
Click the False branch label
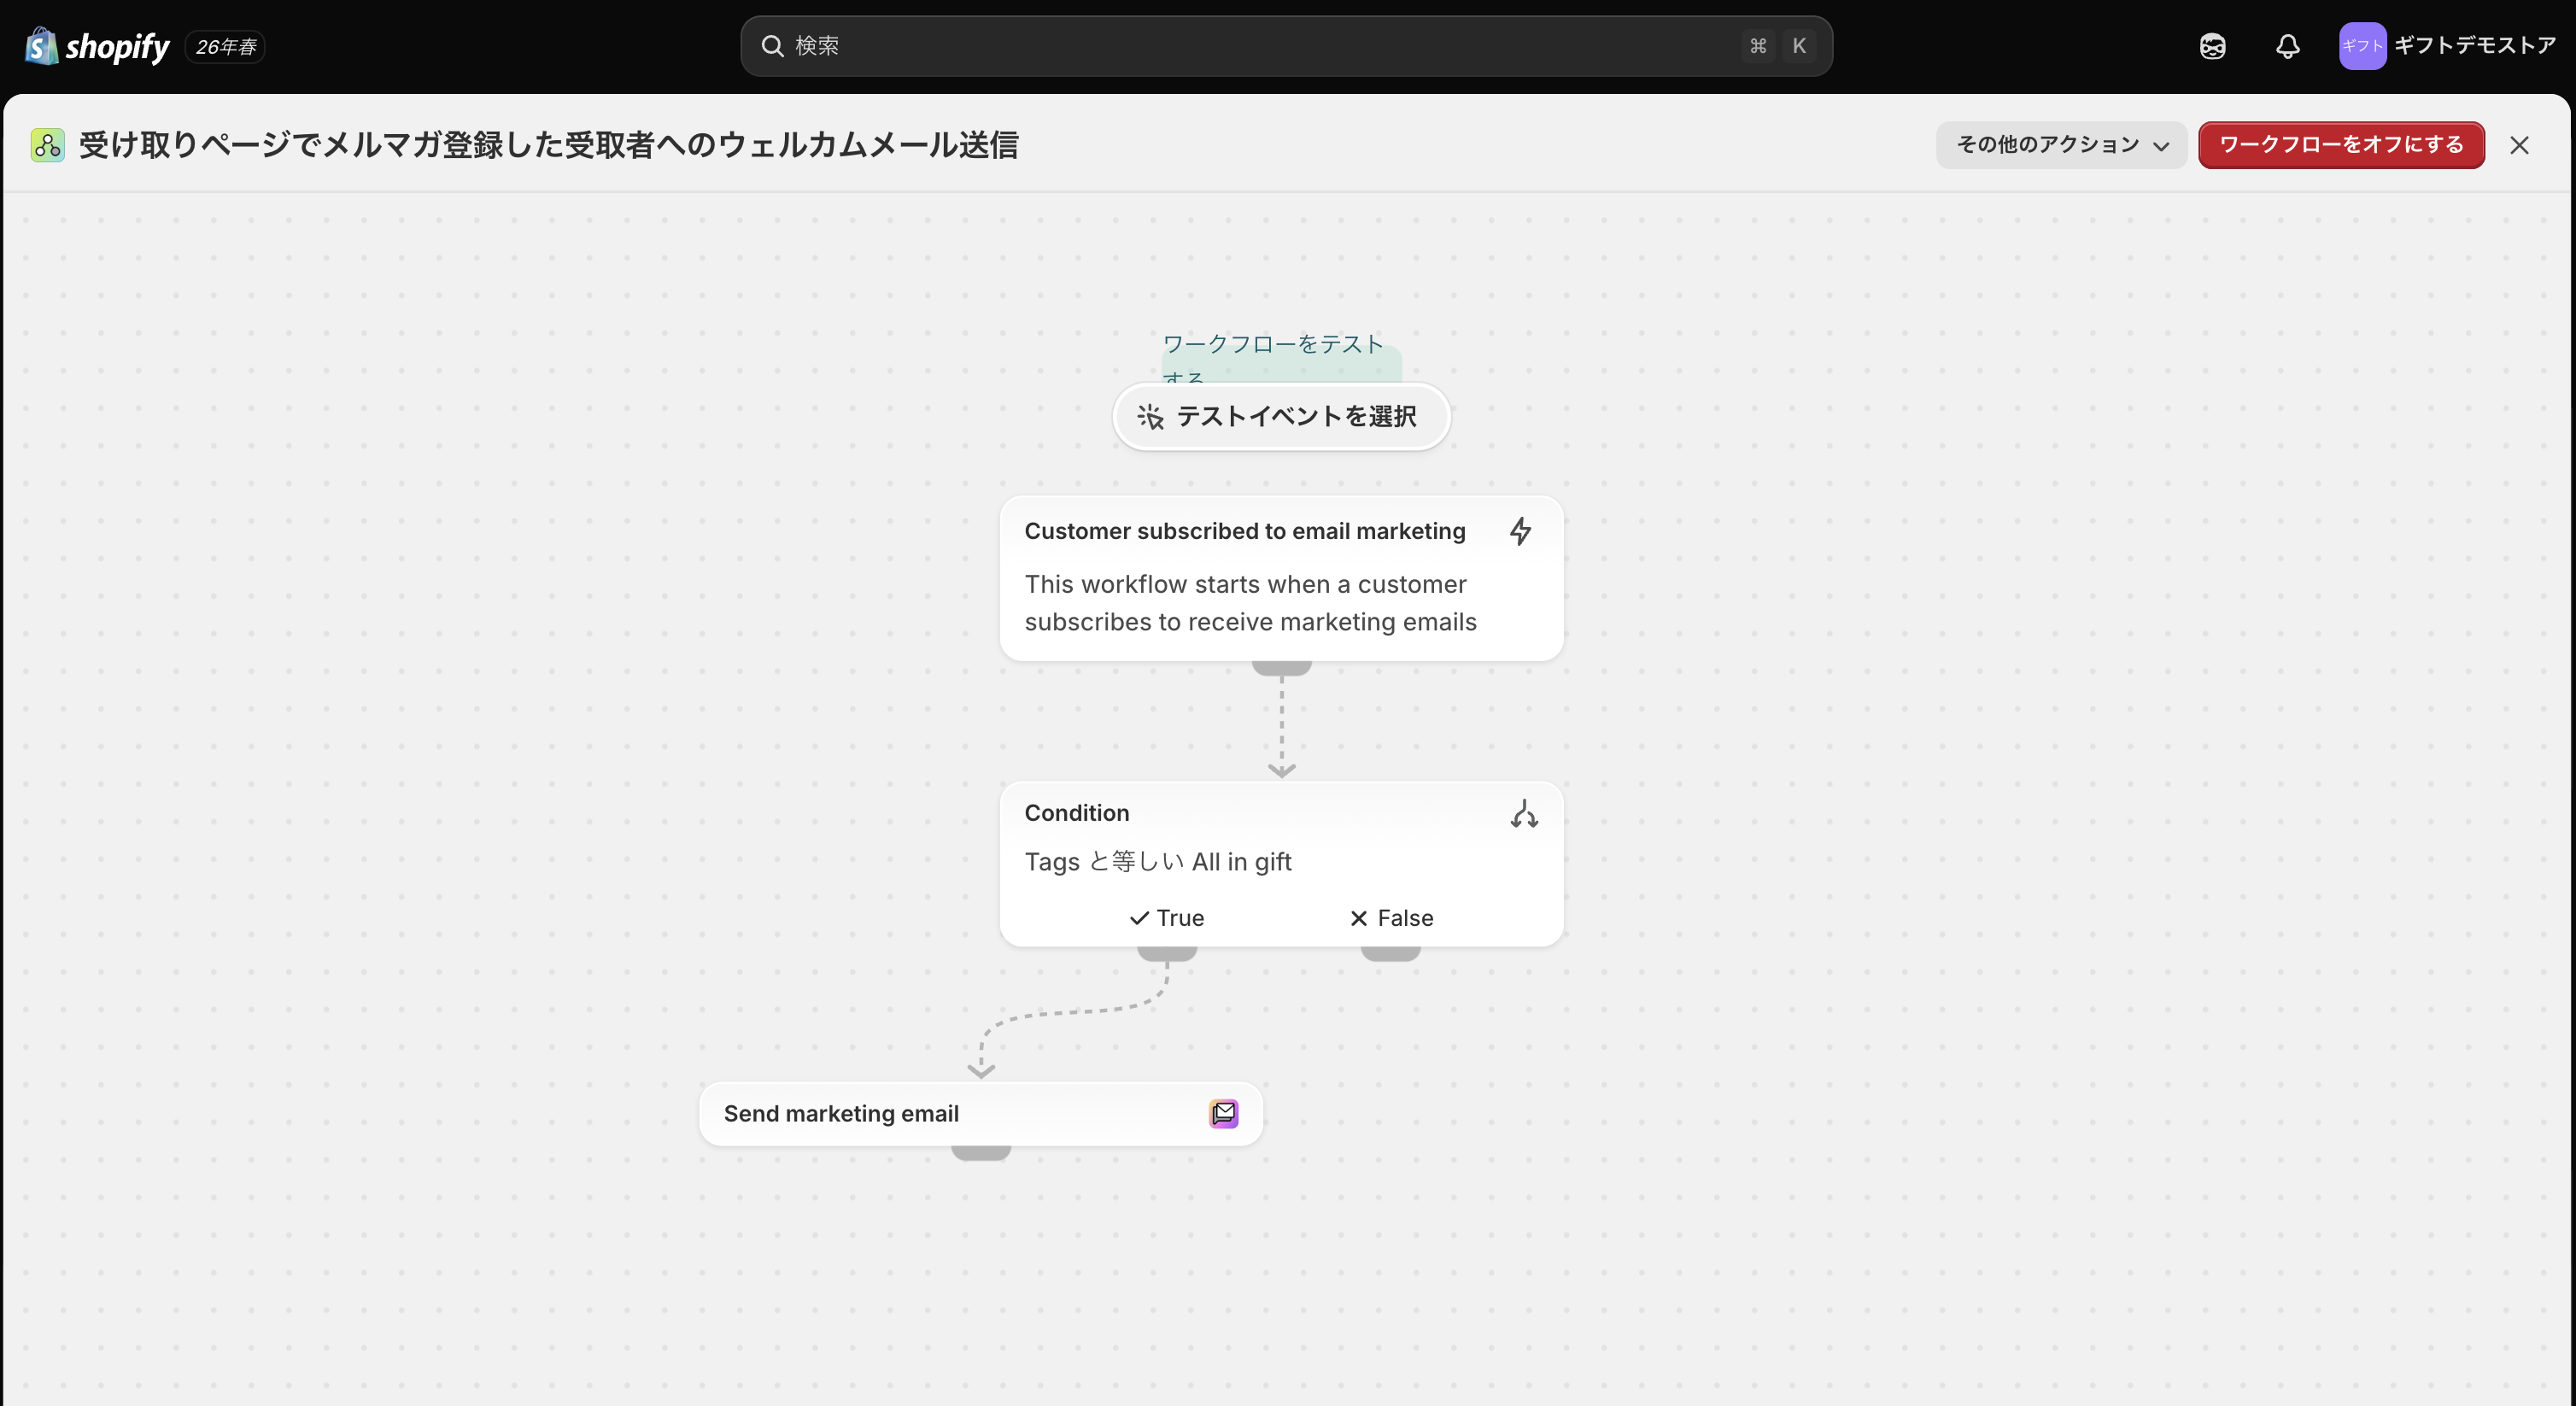[1405, 918]
